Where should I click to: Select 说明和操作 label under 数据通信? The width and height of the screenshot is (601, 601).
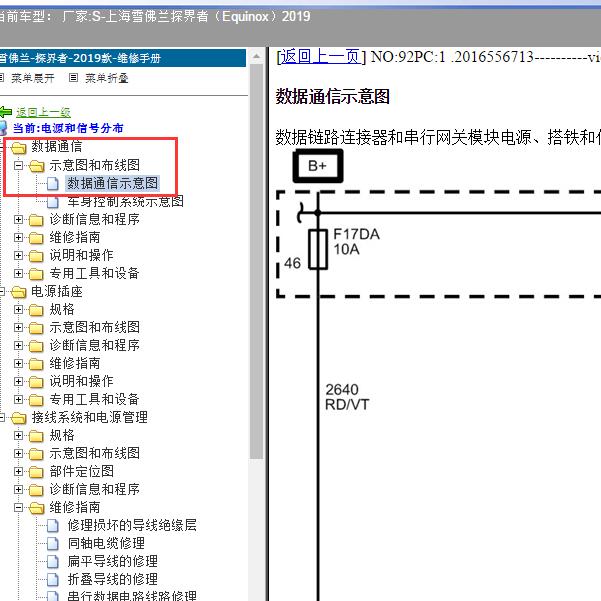[81, 255]
